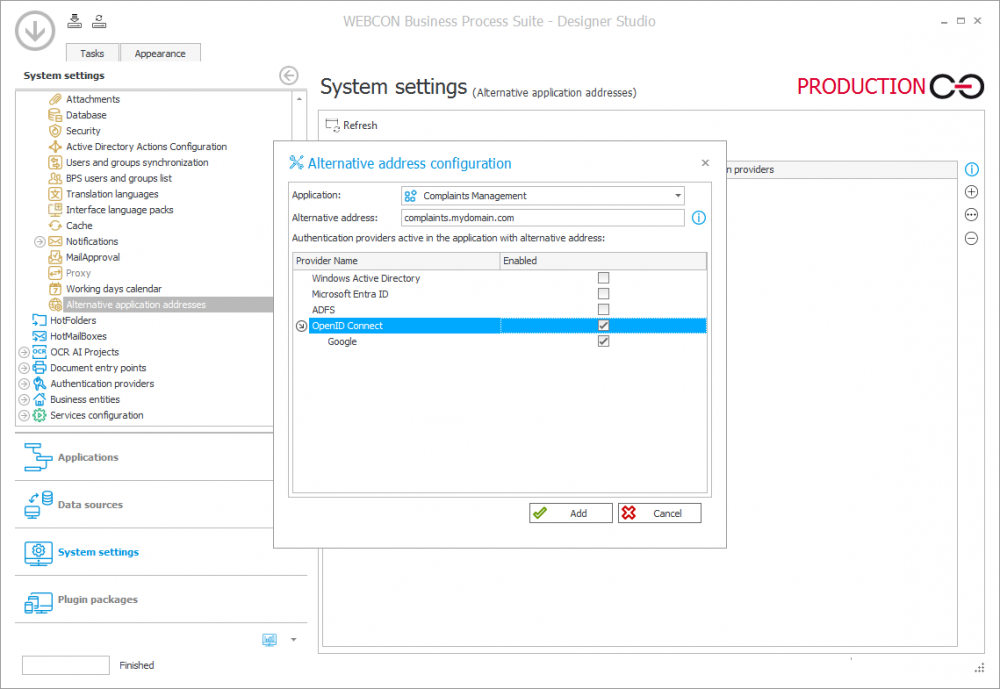Click the Working days calendar icon
Viewport: 1000px width, 689px height.
(55, 289)
